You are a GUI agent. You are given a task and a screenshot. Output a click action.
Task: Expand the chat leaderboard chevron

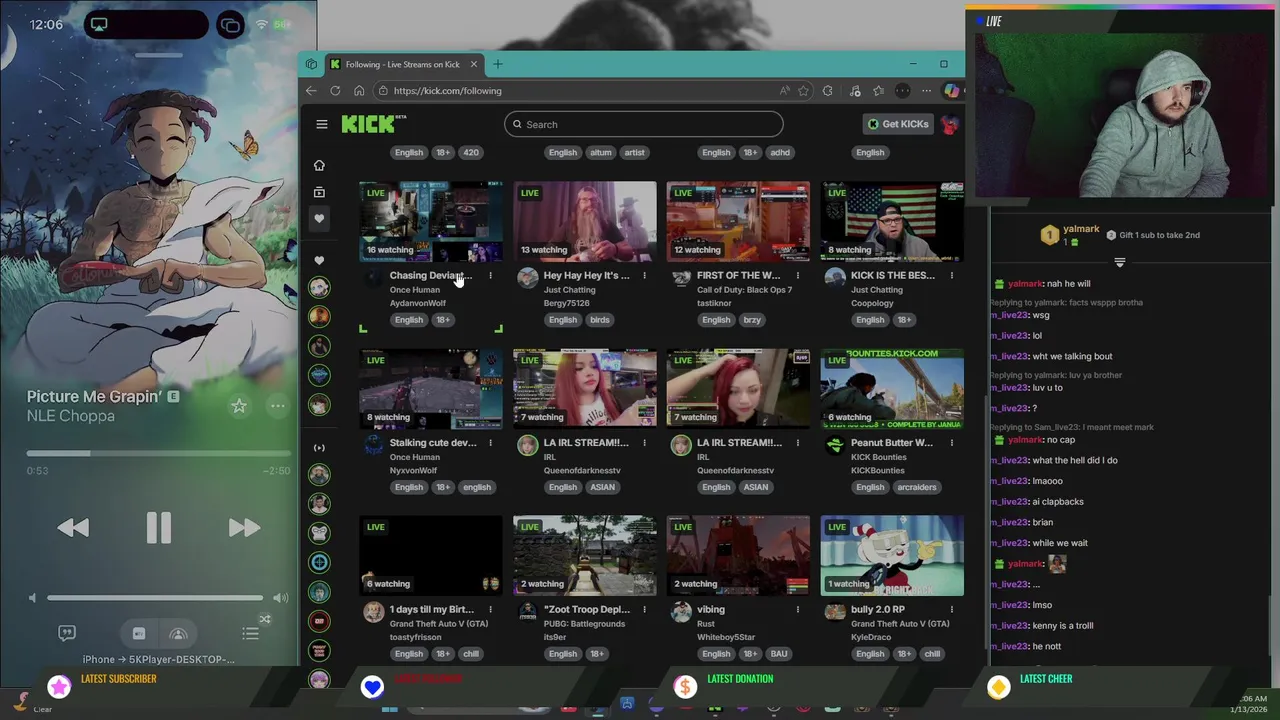point(1119,262)
